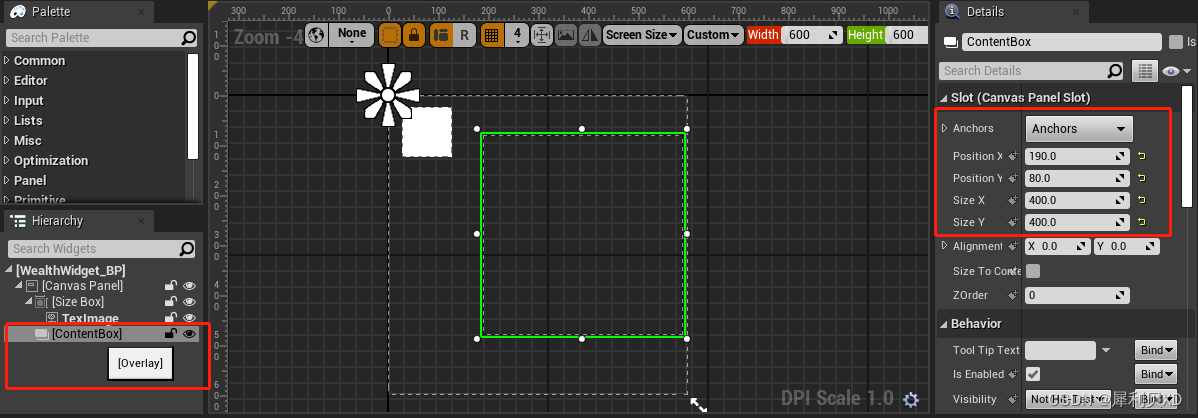The width and height of the screenshot is (1198, 418).
Task: Click animate keyframe icon beside Size Y
Action: click(x=1013, y=222)
